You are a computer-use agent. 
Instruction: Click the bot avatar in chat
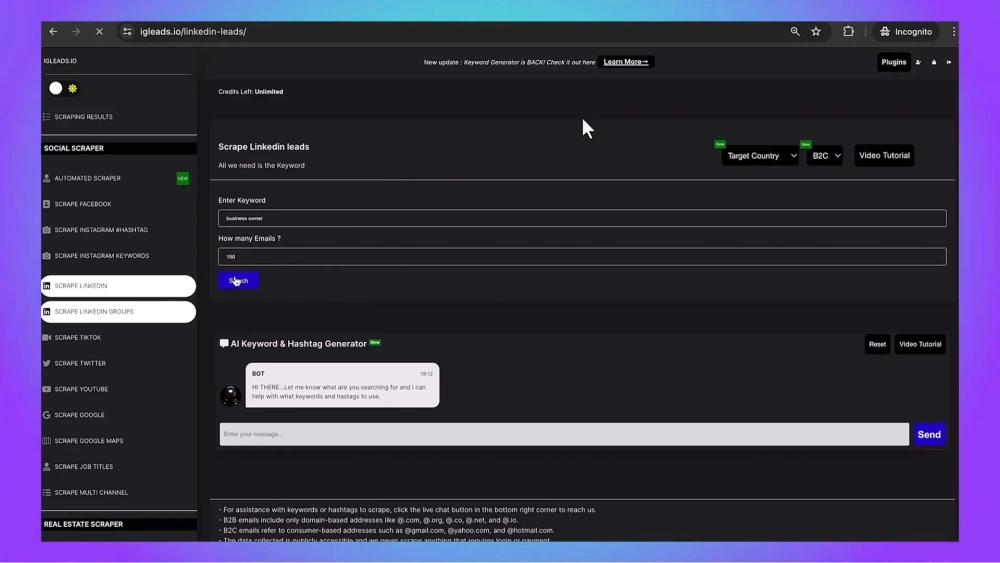(230, 395)
